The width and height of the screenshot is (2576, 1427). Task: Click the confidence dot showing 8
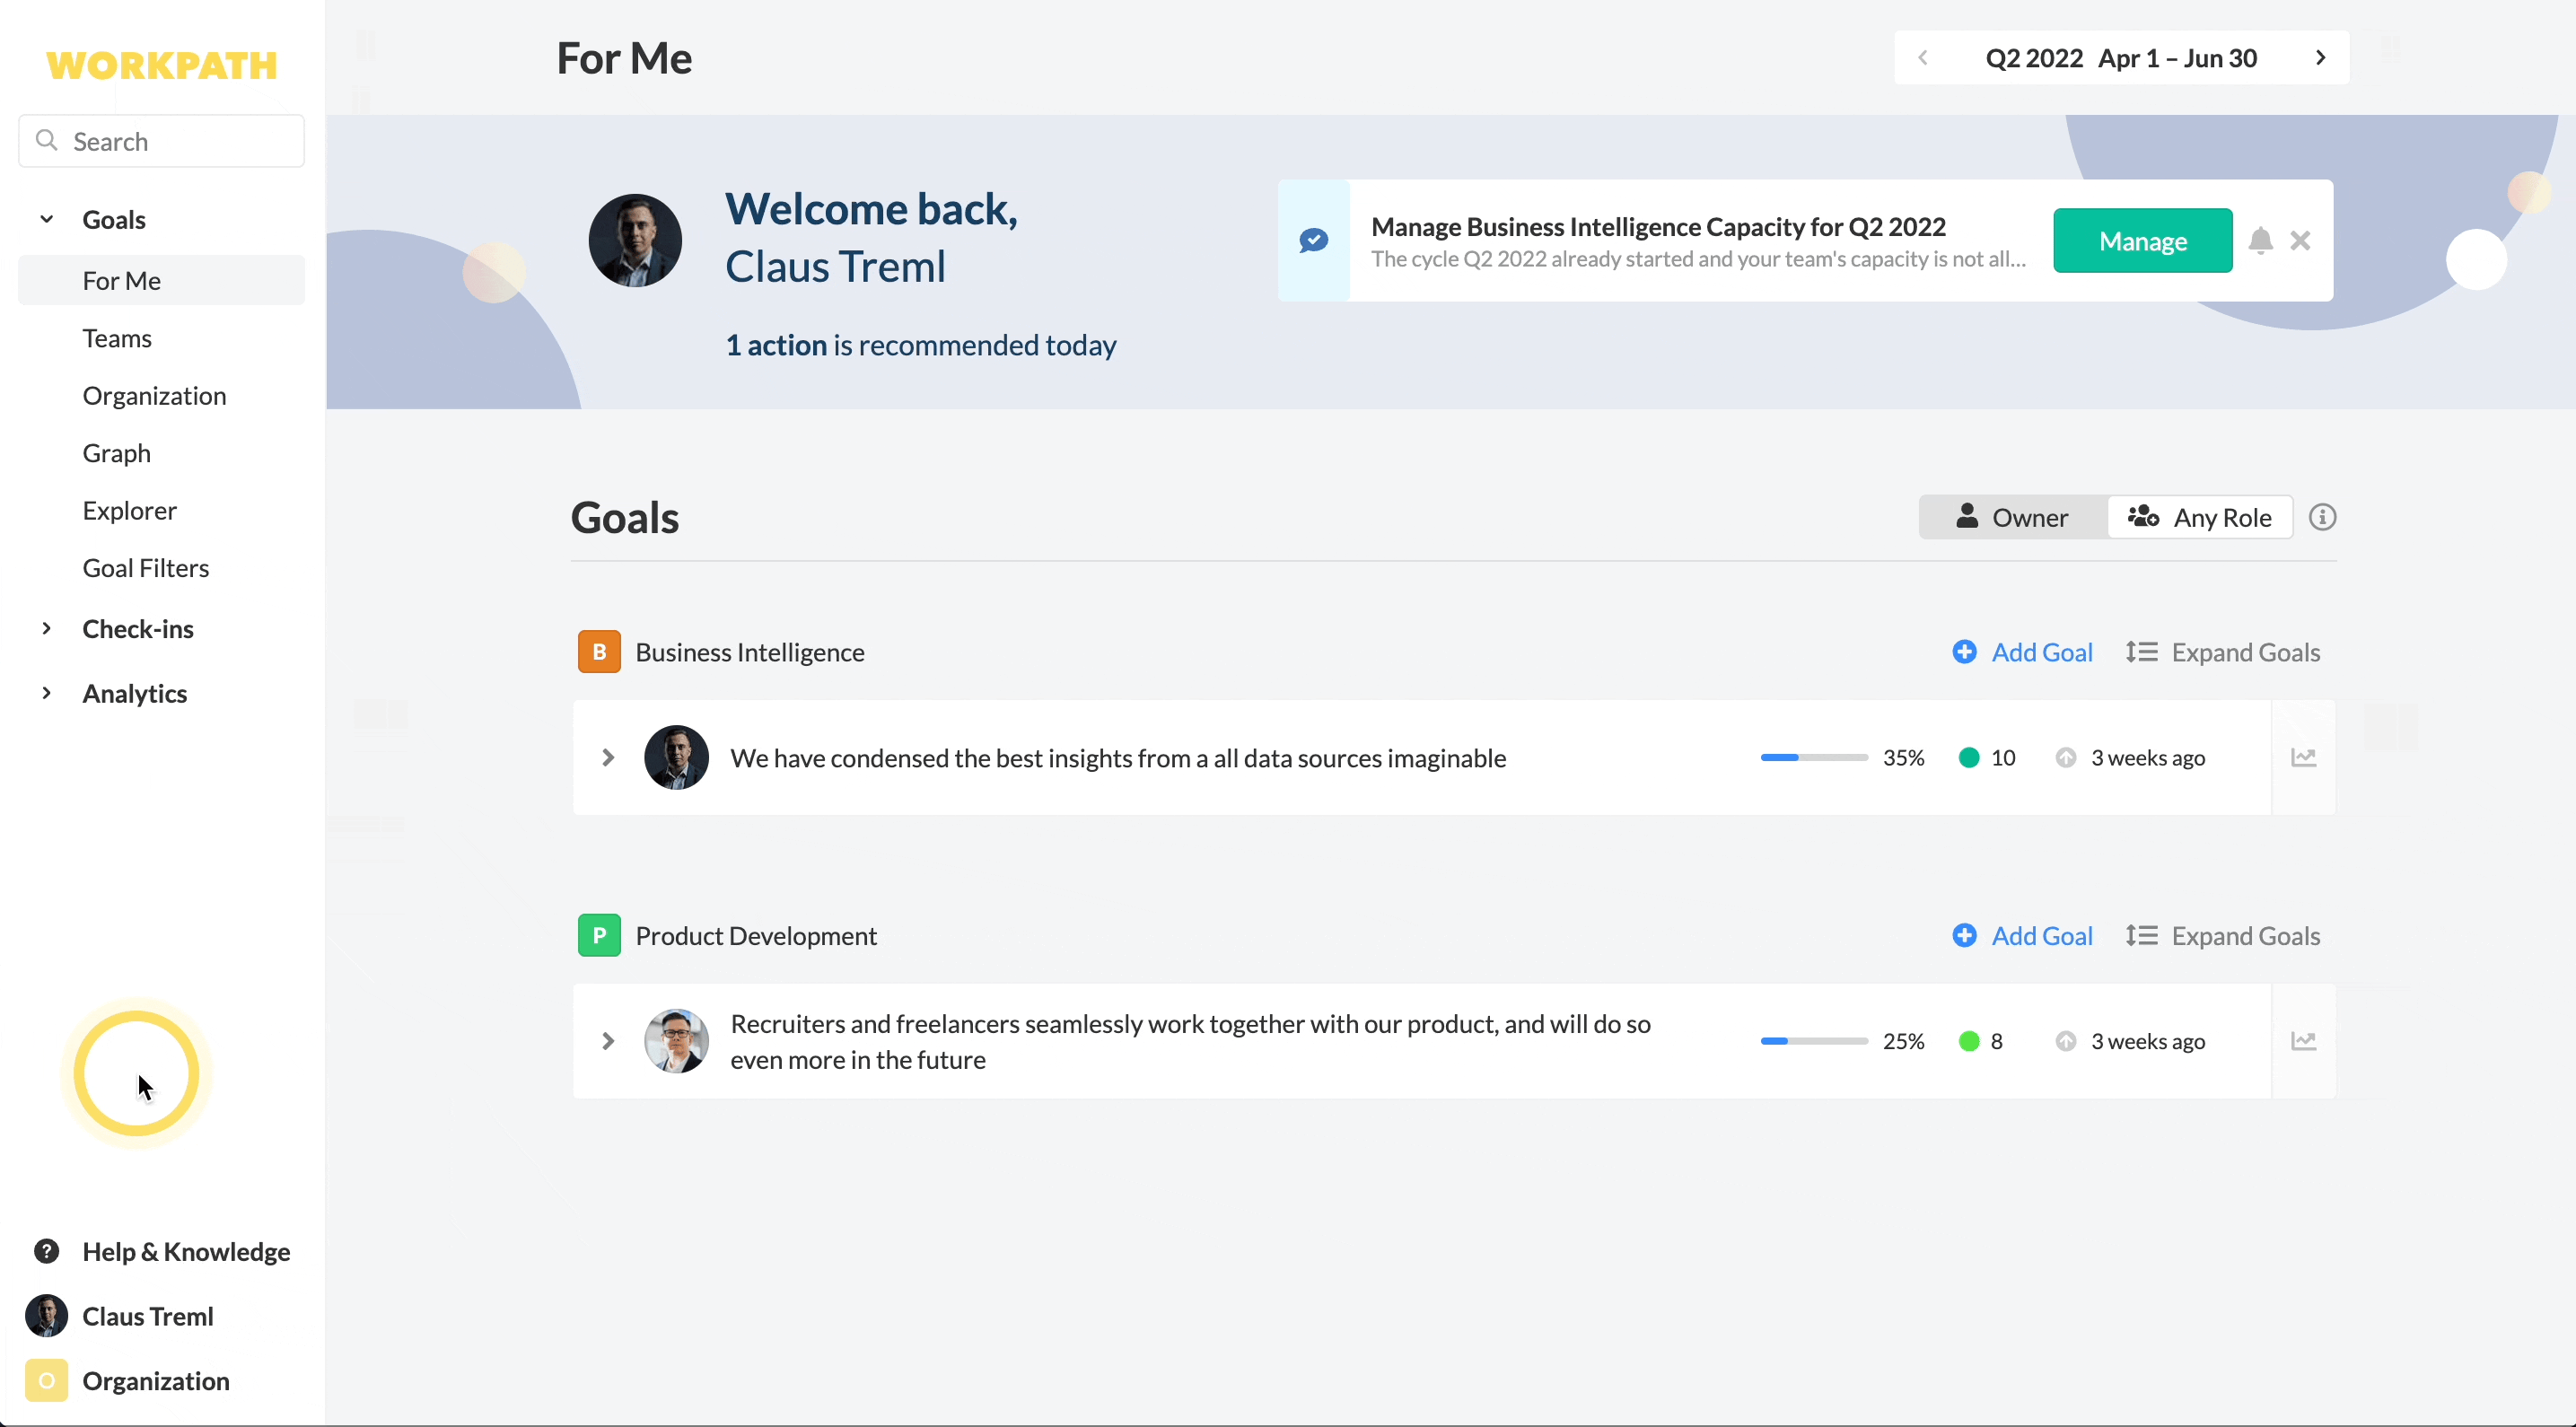[x=1969, y=1041]
